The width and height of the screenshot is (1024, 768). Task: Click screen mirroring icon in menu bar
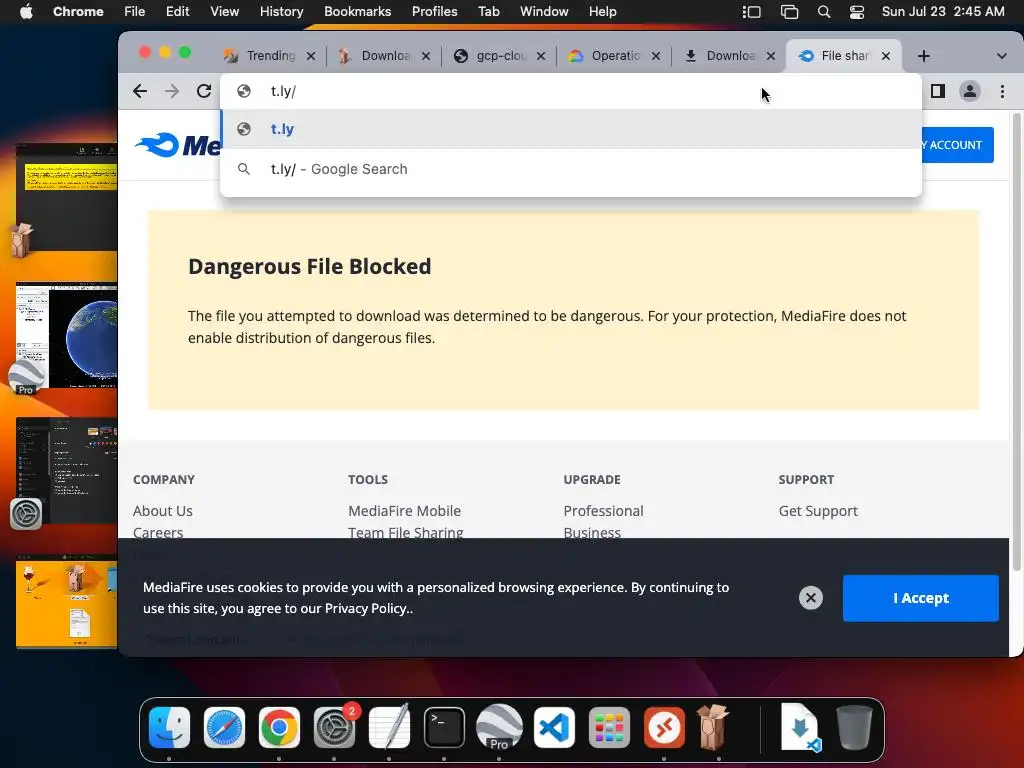click(790, 12)
